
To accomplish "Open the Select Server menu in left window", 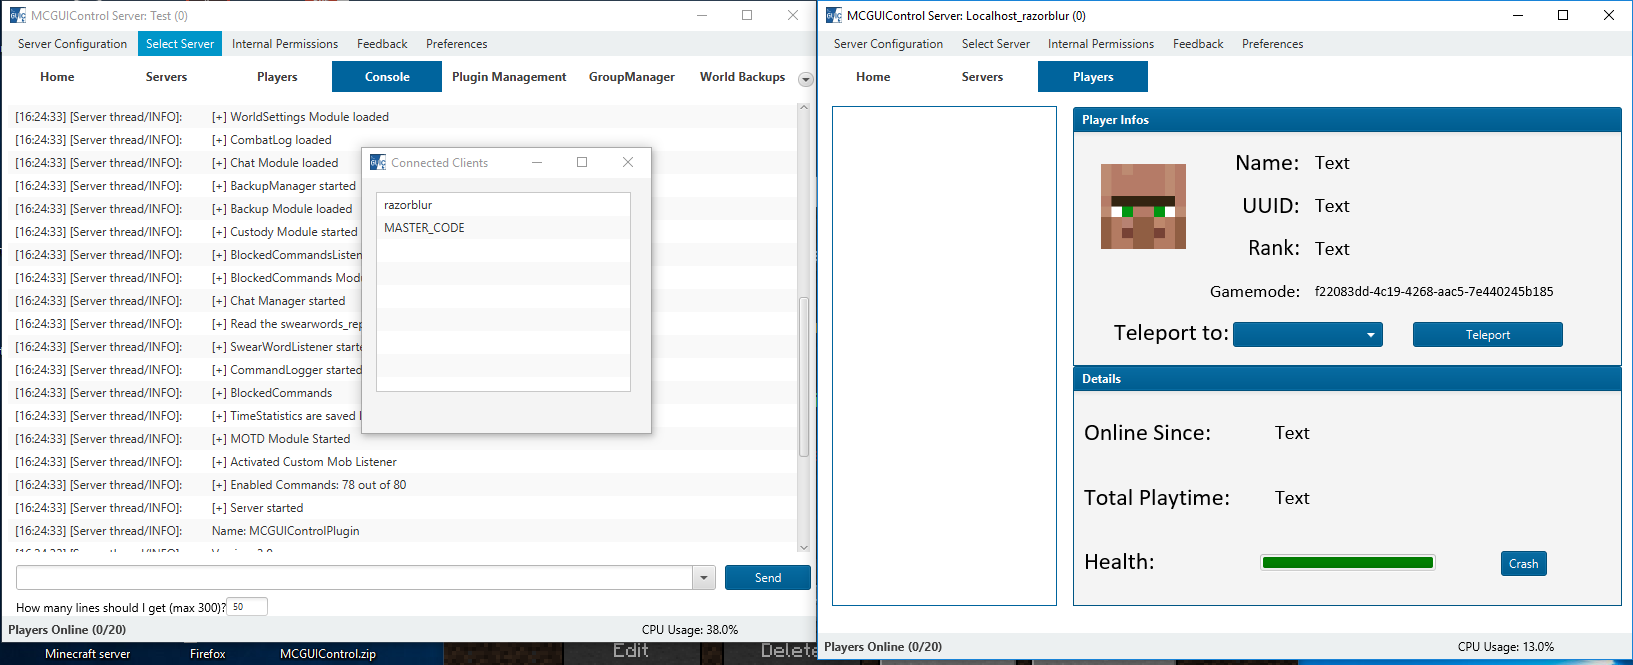I will point(180,44).
